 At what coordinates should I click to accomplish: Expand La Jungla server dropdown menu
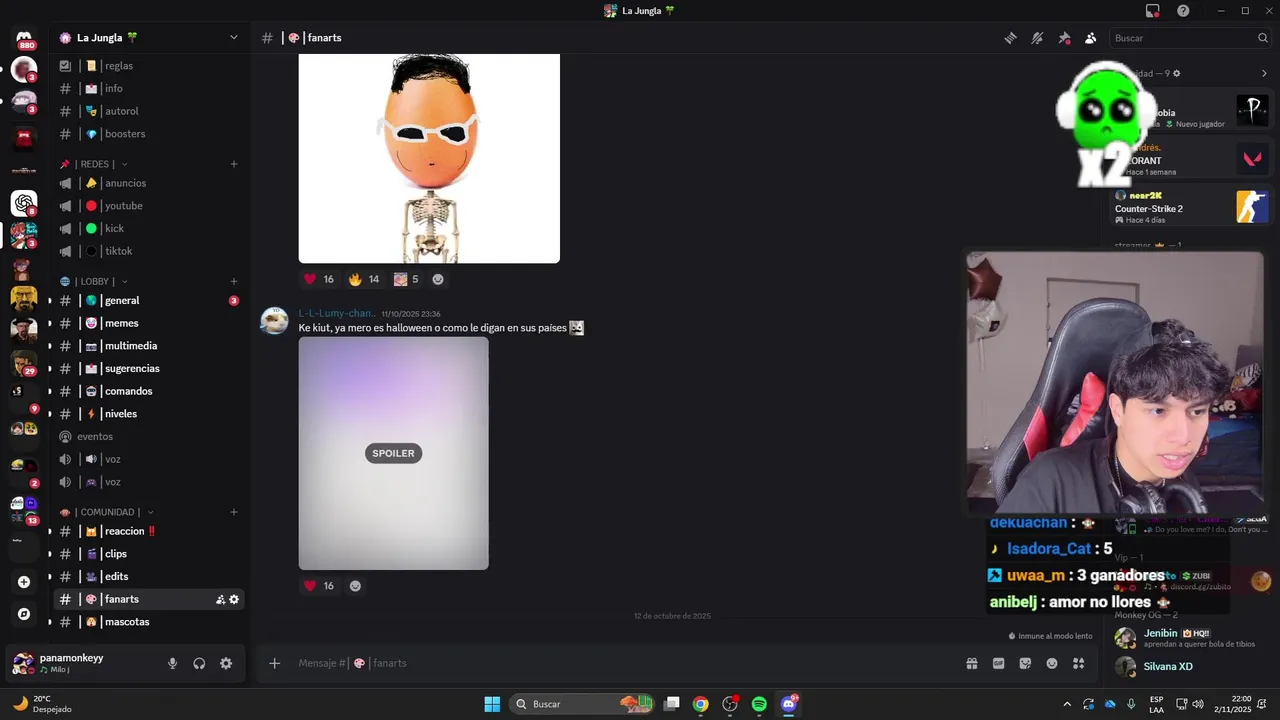pyautogui.click(x=234, y=38)
